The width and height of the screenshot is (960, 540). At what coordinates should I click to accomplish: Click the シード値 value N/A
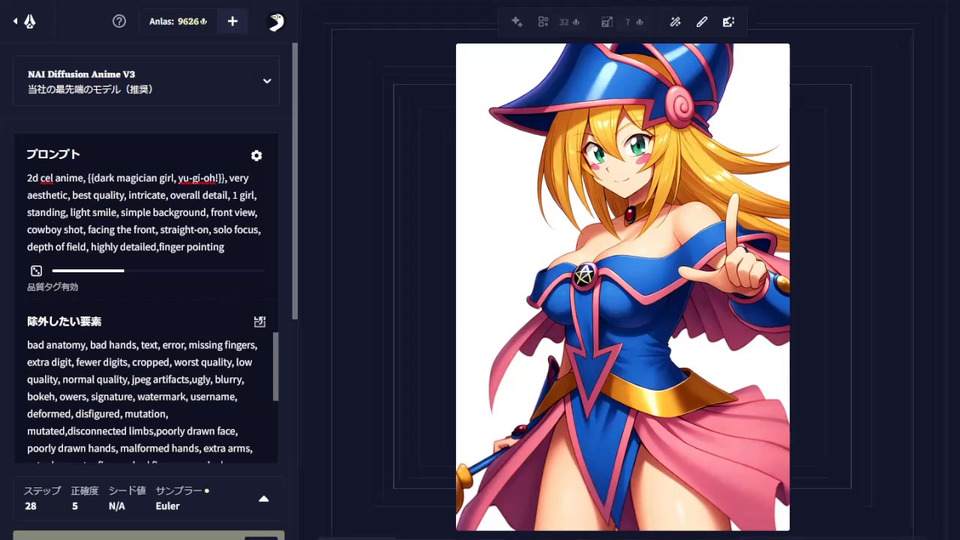117,506
